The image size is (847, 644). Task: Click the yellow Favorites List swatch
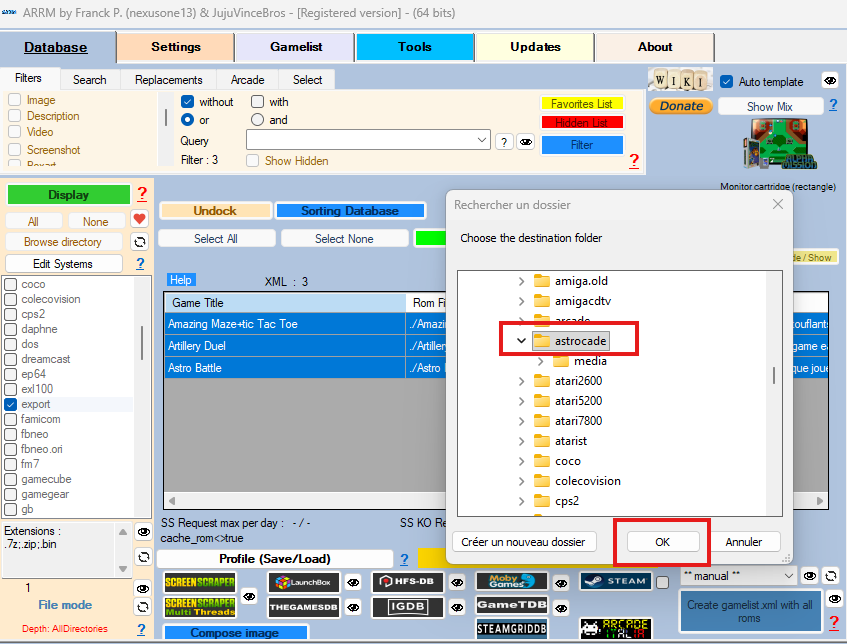tap(581, 104)
